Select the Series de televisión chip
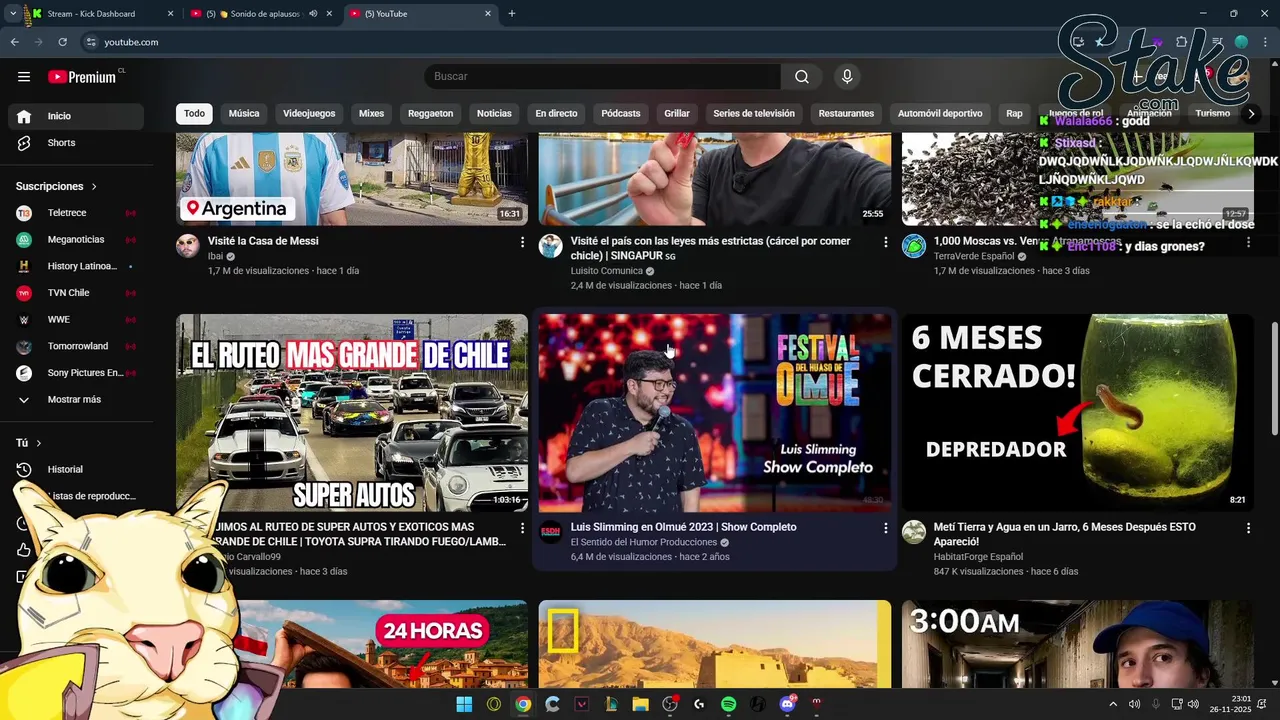Viewport: 1280px width, 720px height. [754, 114]
